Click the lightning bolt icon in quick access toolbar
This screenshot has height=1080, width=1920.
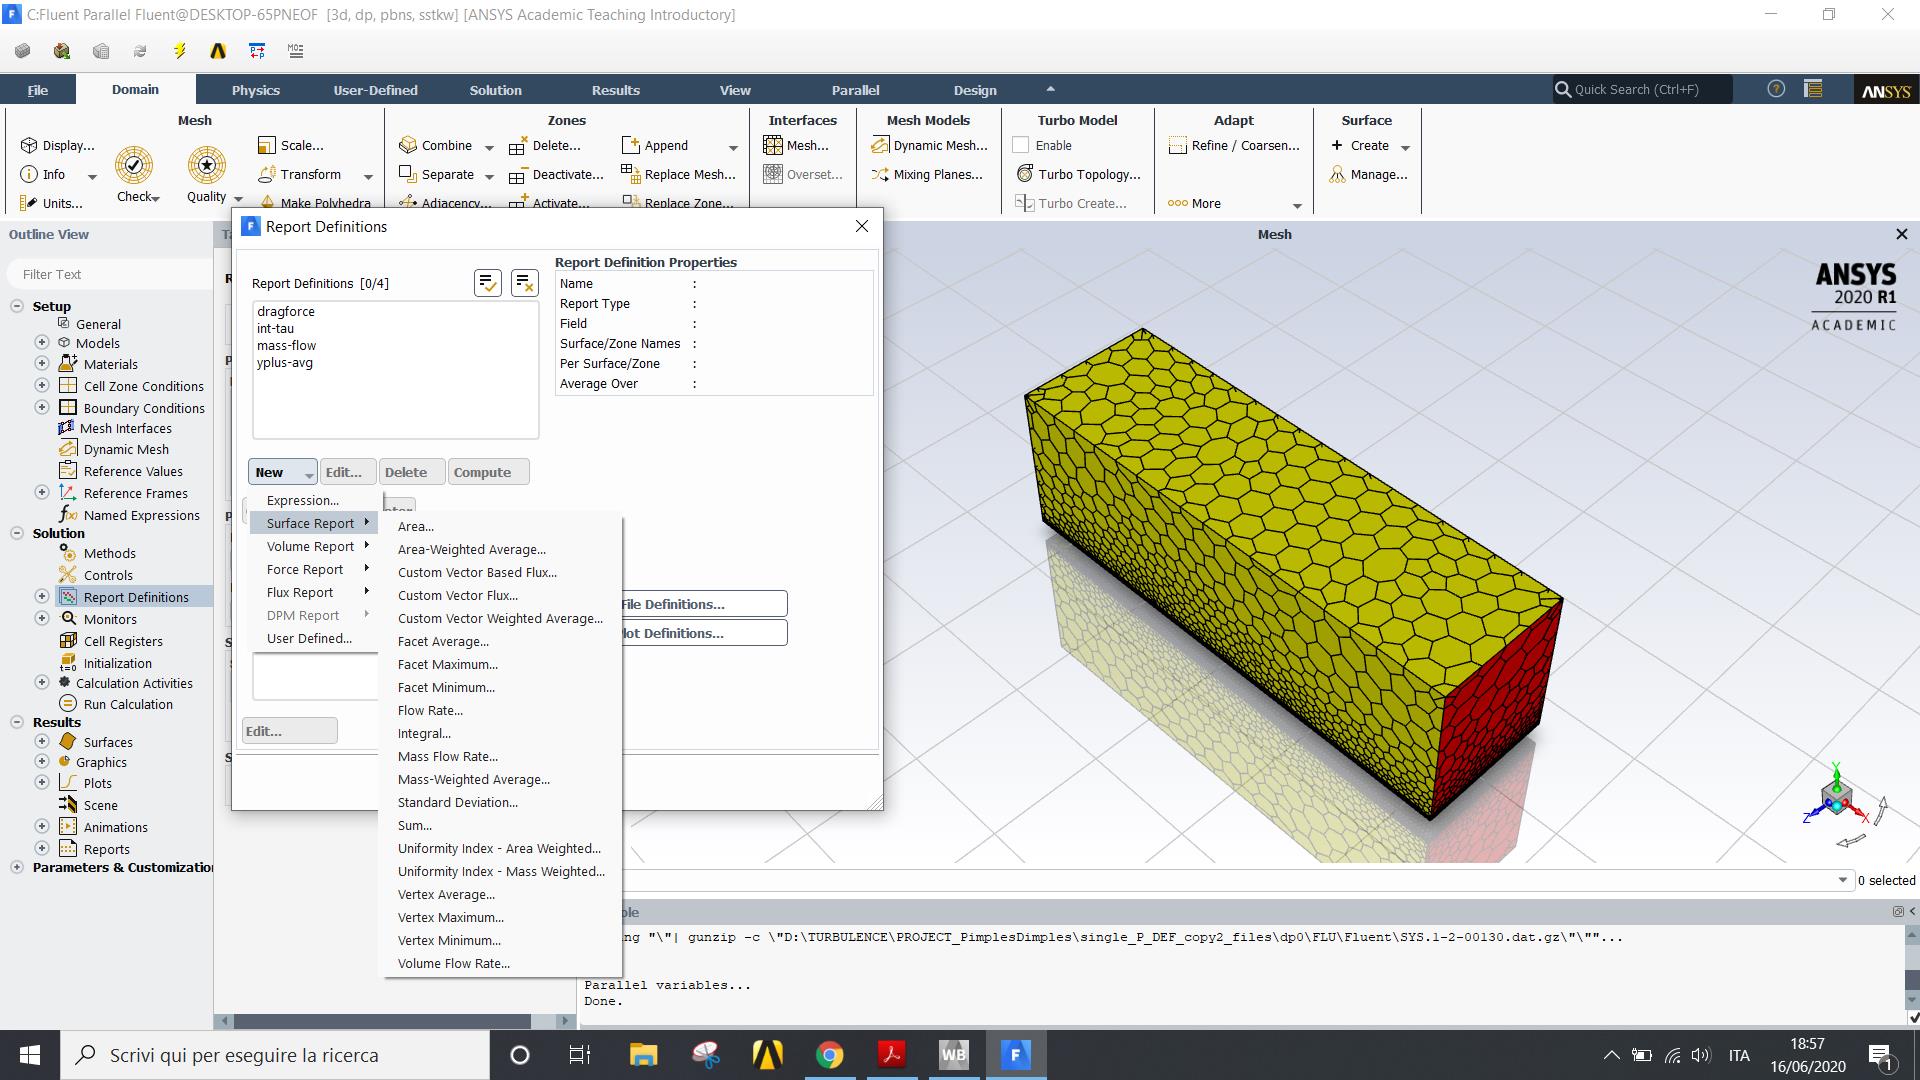point(179,50)
